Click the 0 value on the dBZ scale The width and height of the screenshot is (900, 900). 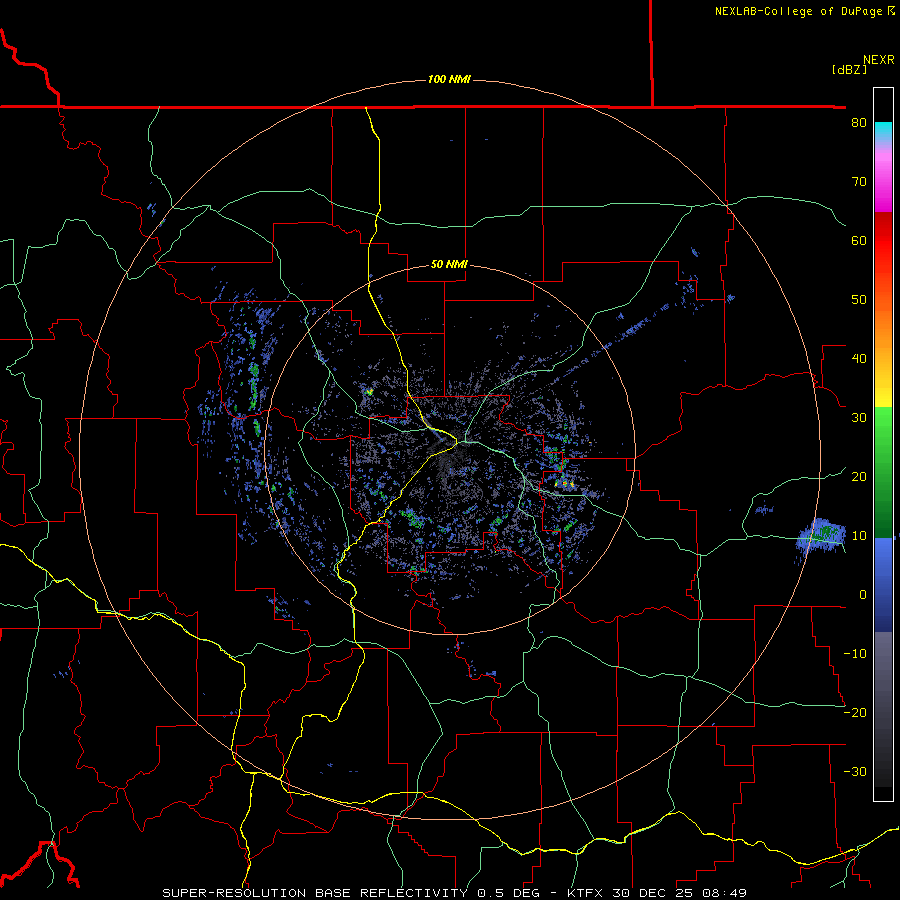tap(863, 595)
